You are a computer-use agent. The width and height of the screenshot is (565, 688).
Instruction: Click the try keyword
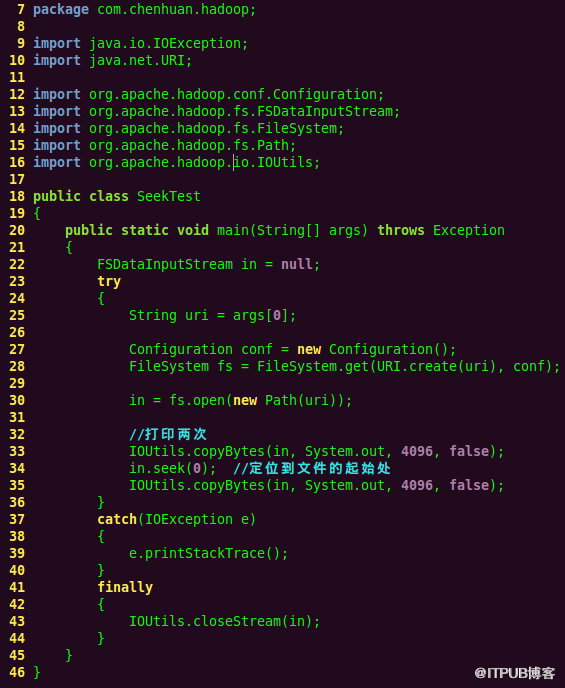109,282
